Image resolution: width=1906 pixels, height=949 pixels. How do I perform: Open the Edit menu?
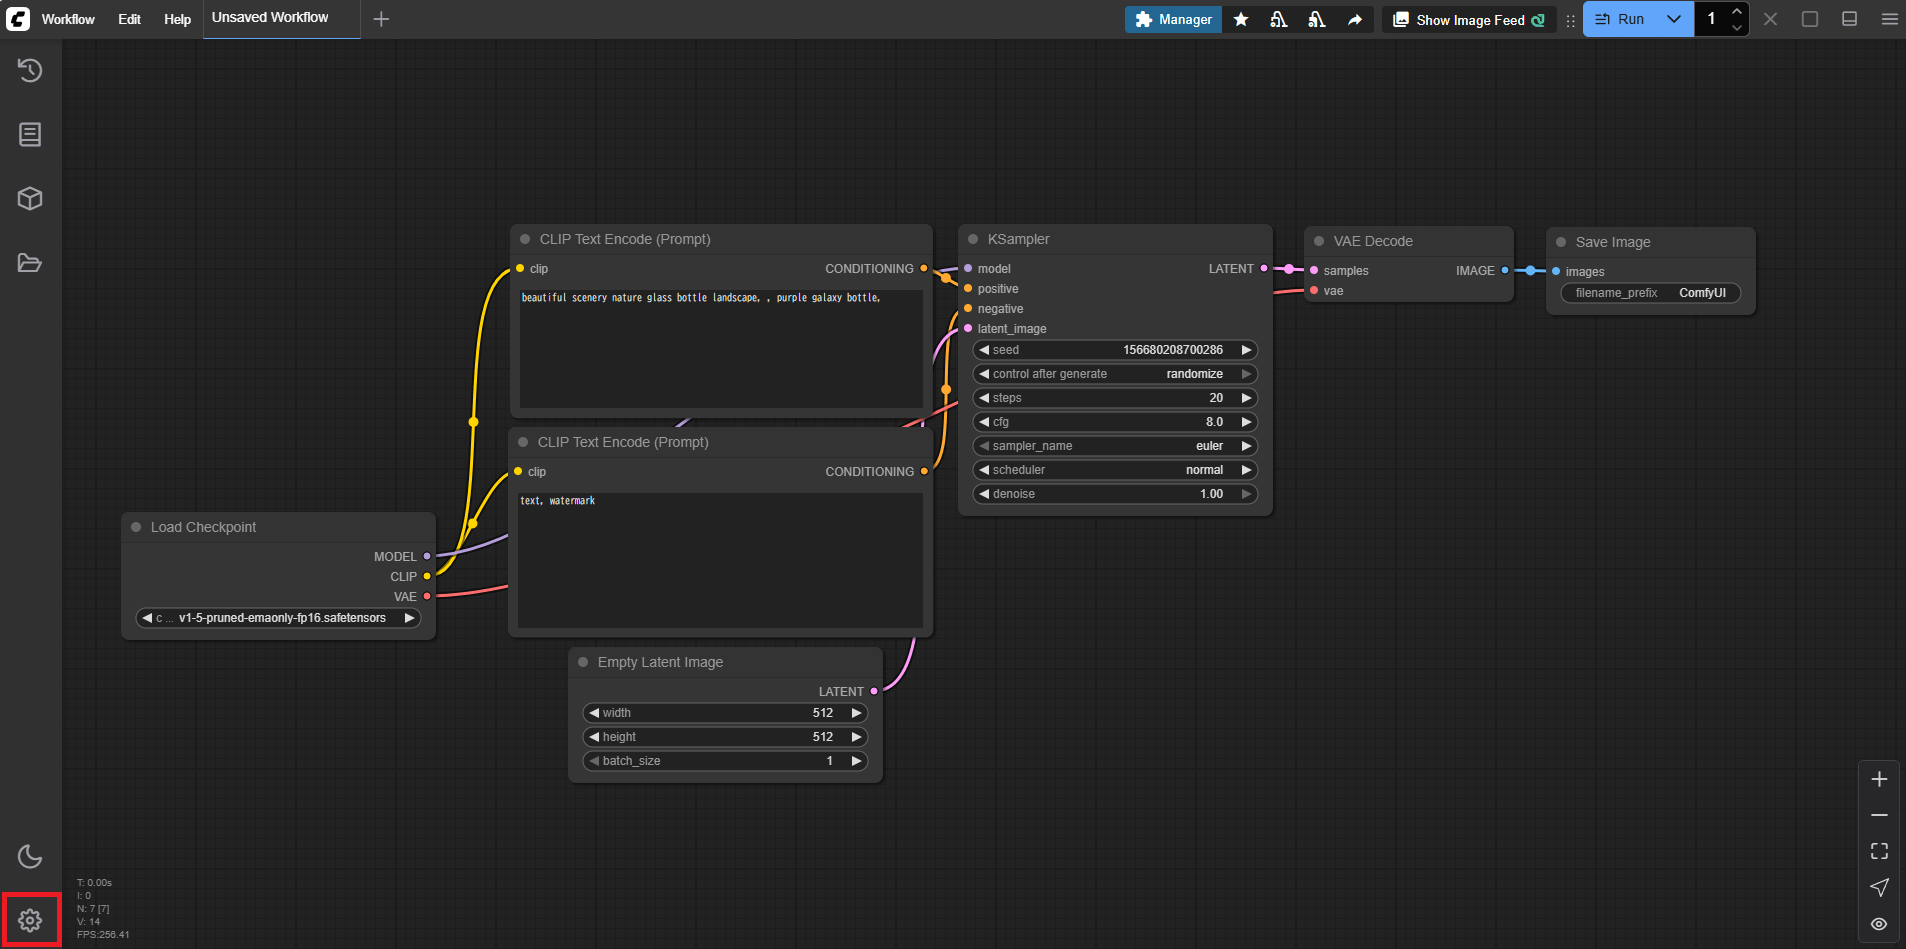[129, 19]
